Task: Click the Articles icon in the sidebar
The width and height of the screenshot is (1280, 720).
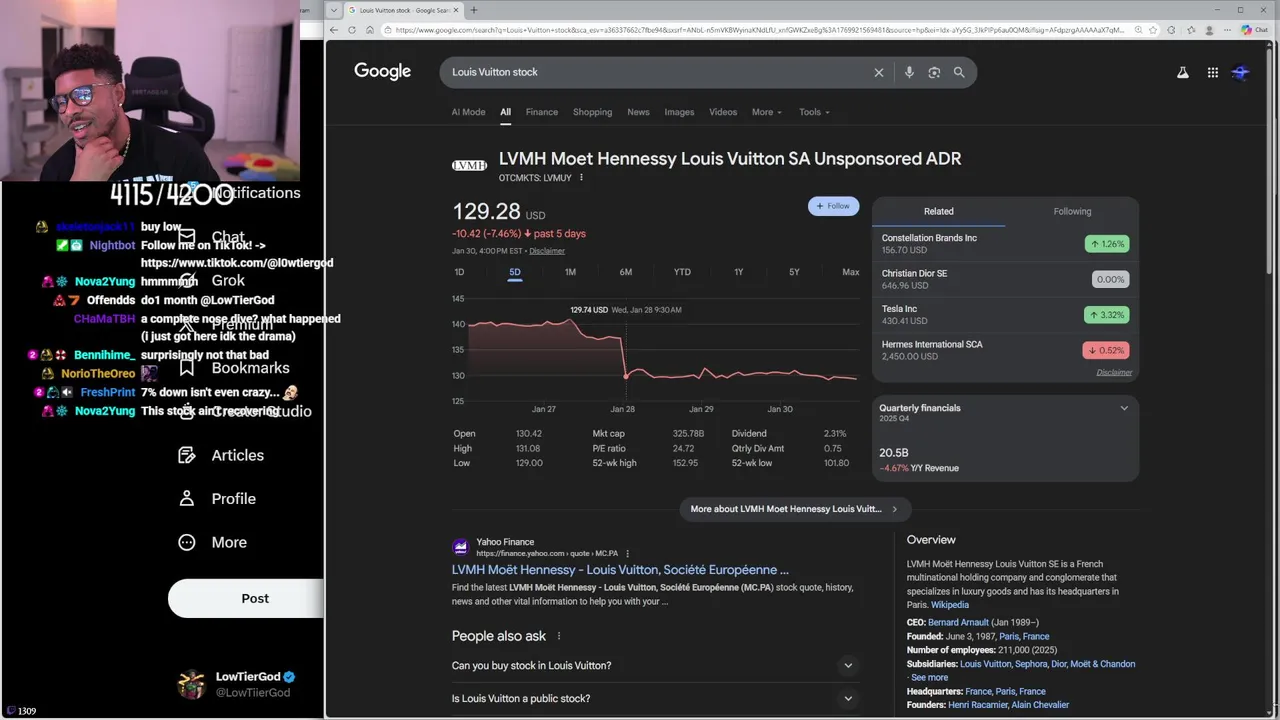Action: tap(187, 455)
